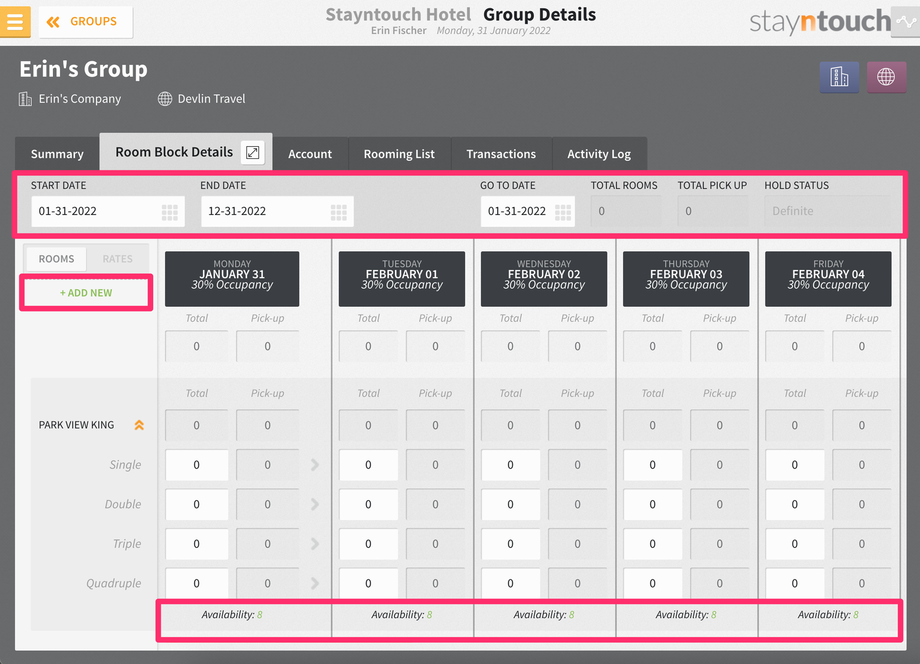Open the hamburger main menu
This screenshot has height=664, width=920.
click(15, 22)
